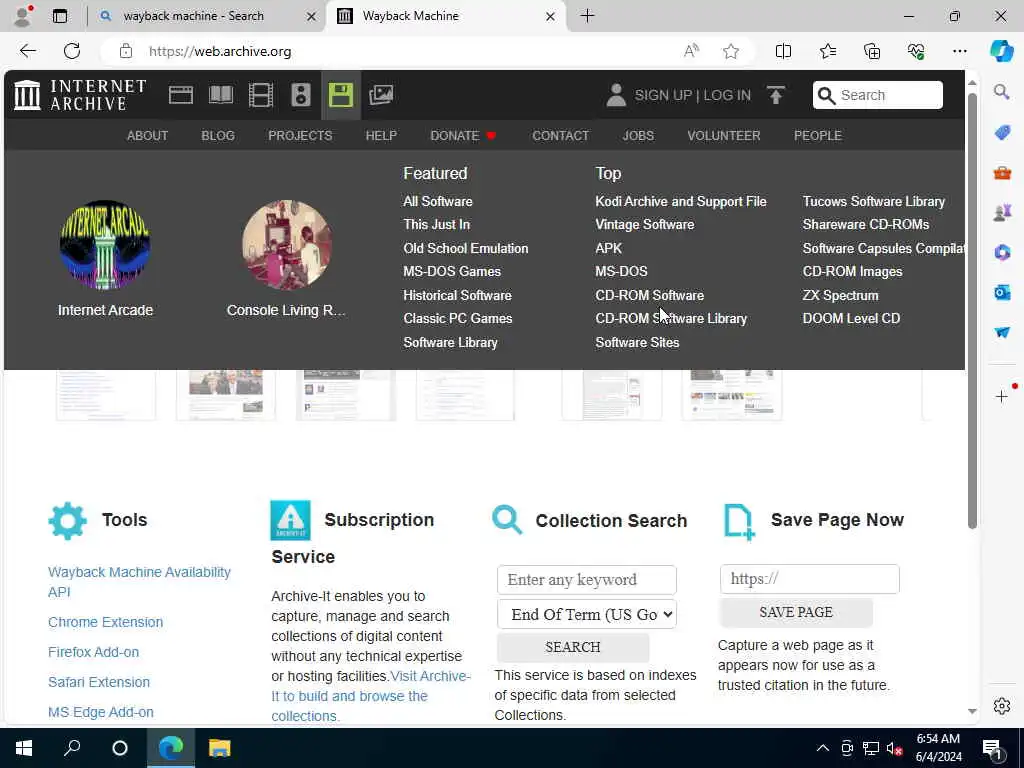
Task: Click the user avatar icon
Action: (615, 95)
